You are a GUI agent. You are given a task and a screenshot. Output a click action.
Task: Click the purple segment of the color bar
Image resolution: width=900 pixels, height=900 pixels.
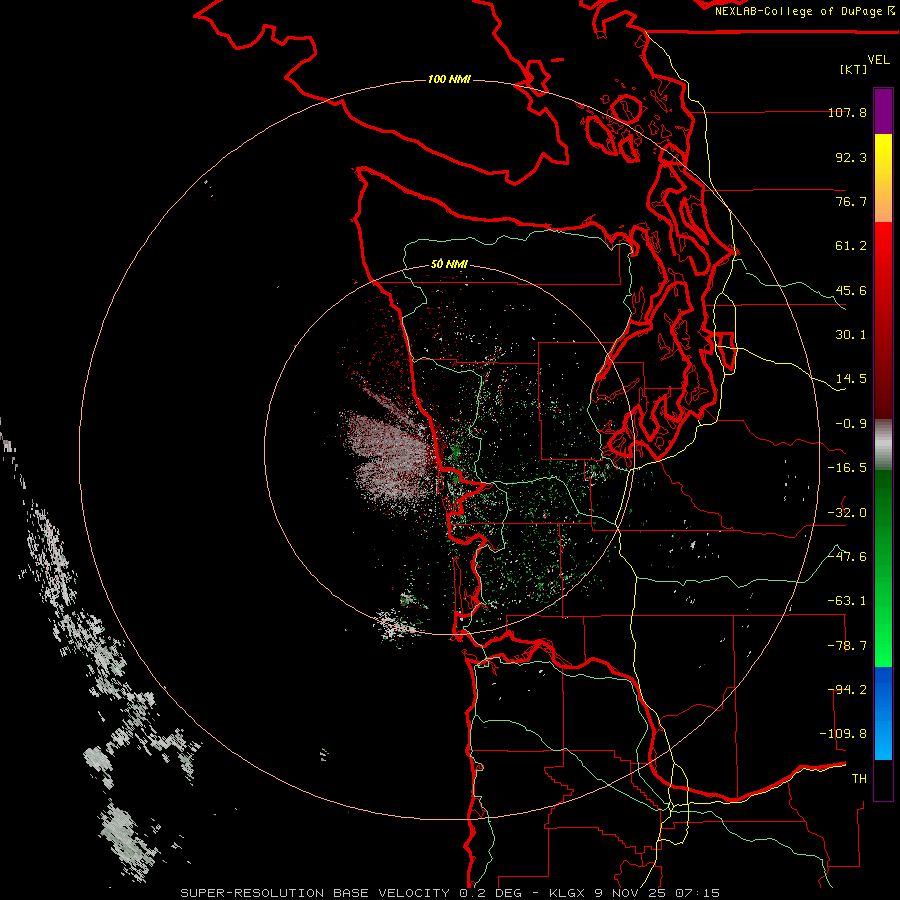pos(883,112)
